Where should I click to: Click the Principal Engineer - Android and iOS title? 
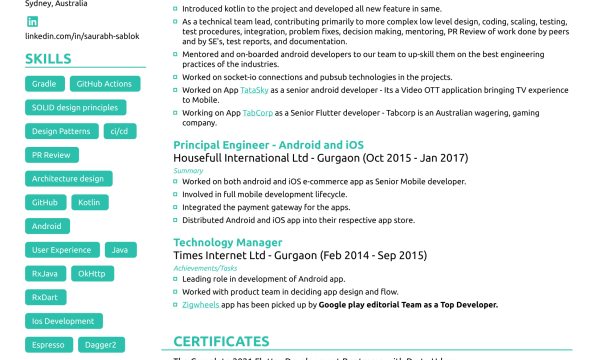268,145
